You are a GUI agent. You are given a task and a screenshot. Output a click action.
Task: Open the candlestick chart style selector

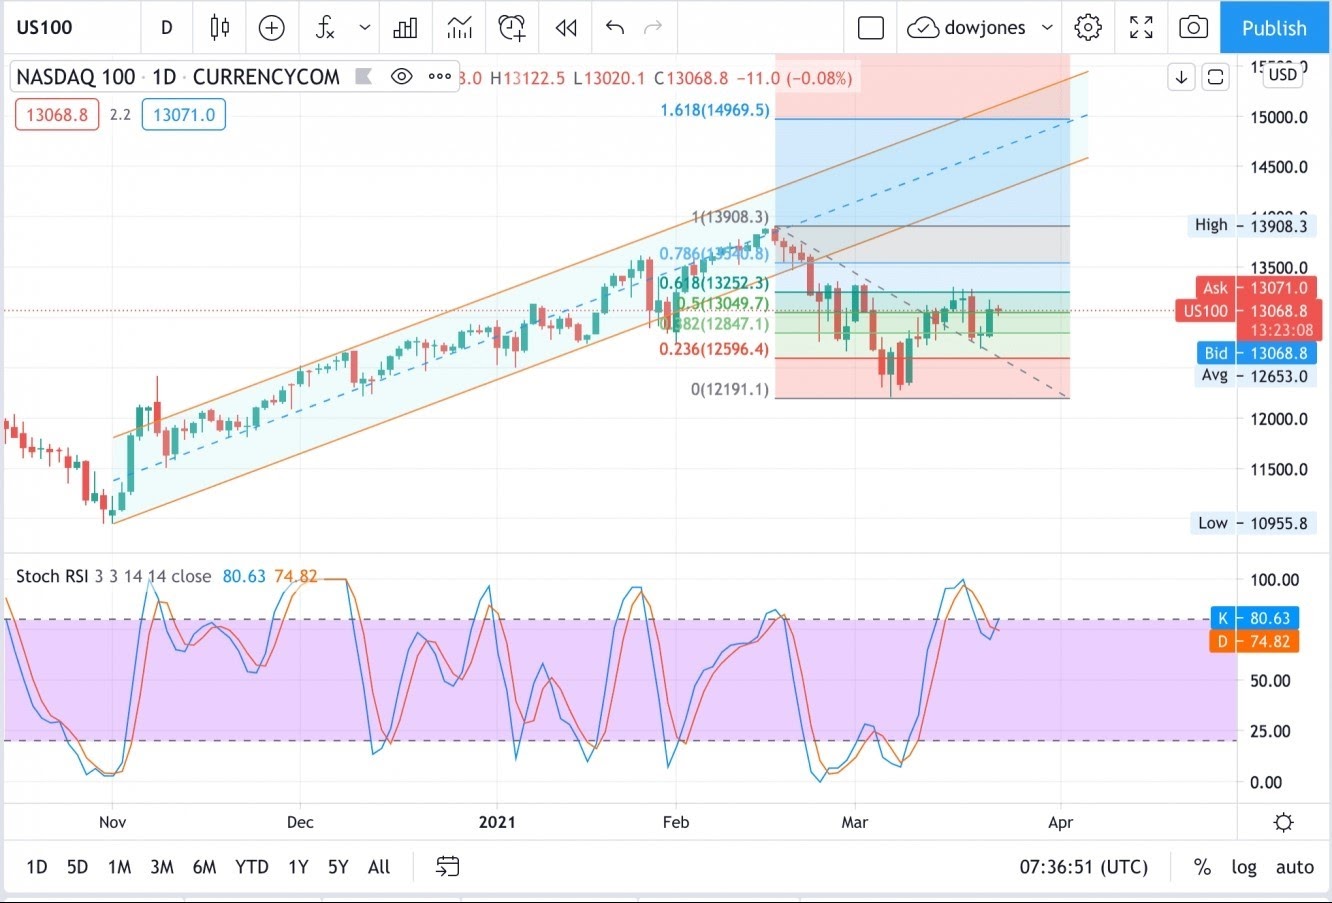(x=219, y=28)
